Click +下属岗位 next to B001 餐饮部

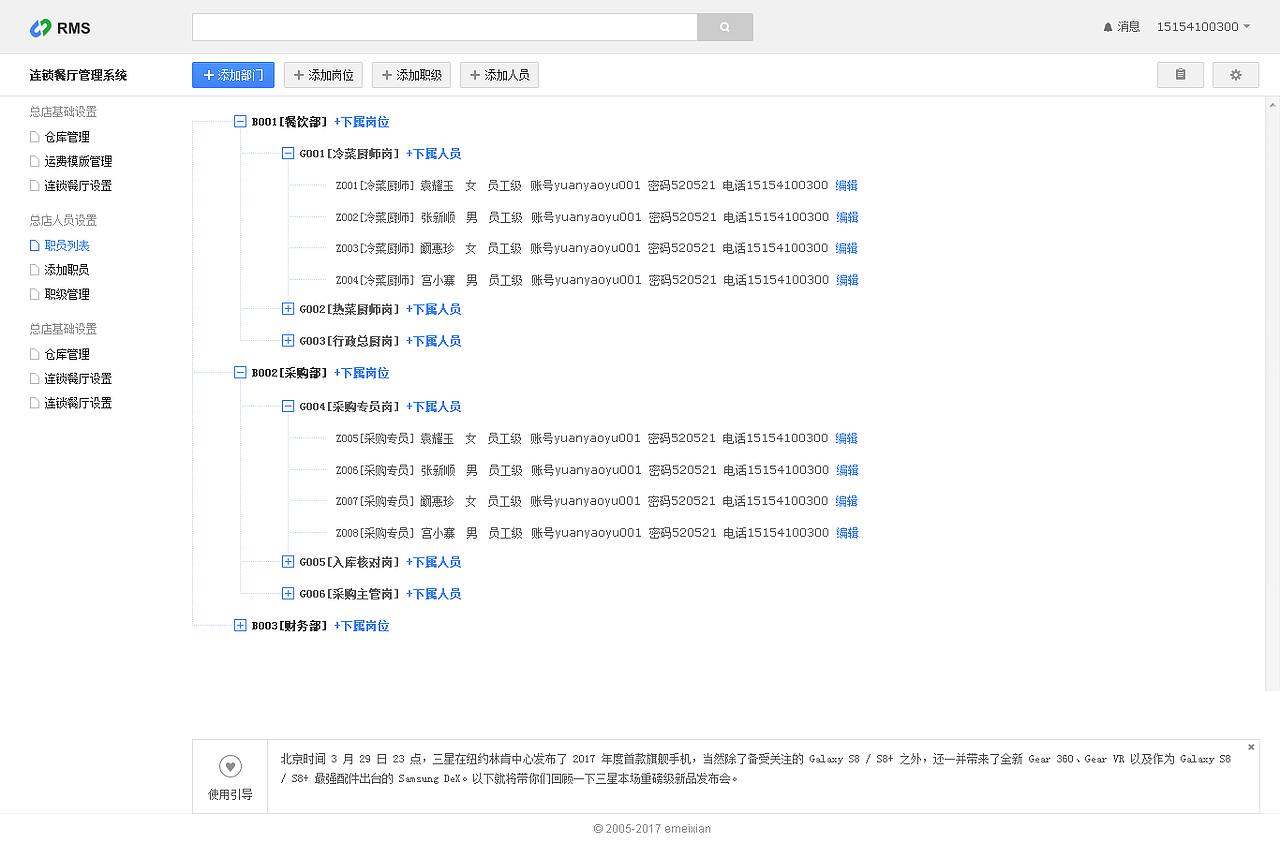point(361,122)
